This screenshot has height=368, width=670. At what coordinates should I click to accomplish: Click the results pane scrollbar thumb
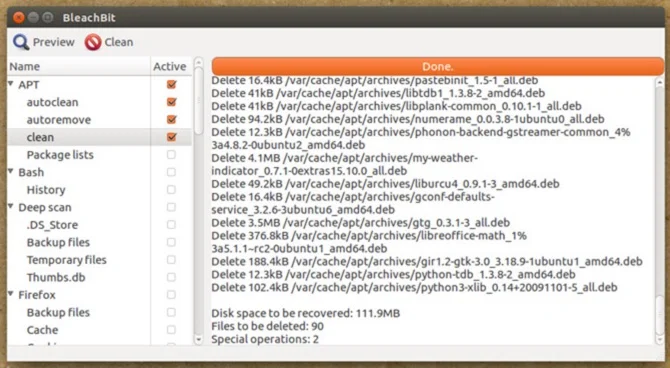pyautogui.click(x=660, y=314)
